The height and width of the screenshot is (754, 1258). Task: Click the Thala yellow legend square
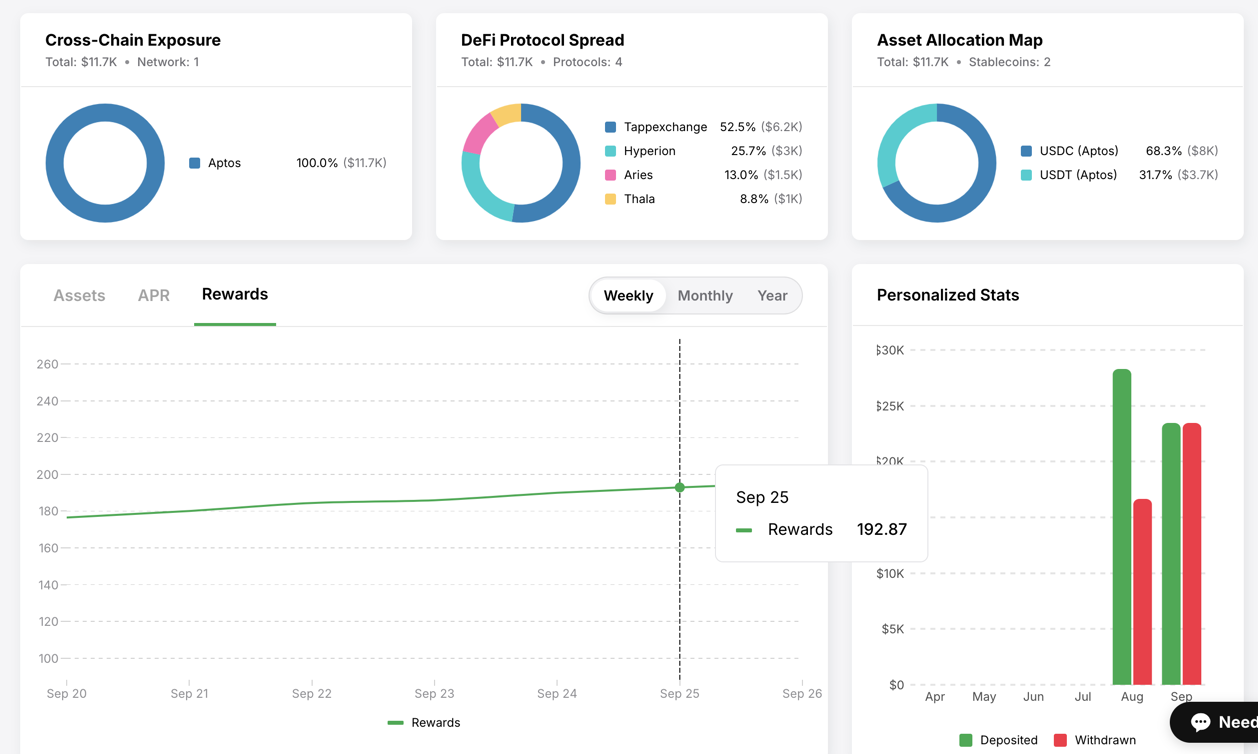click(610, 199)
